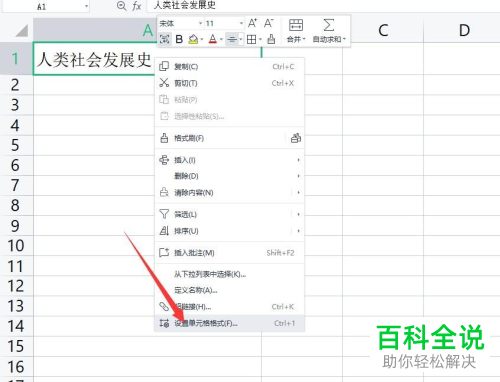Open the 删除(D) submenu
Image resolution: width=500 pixels, height=382 pixels.
click(229, 176)
